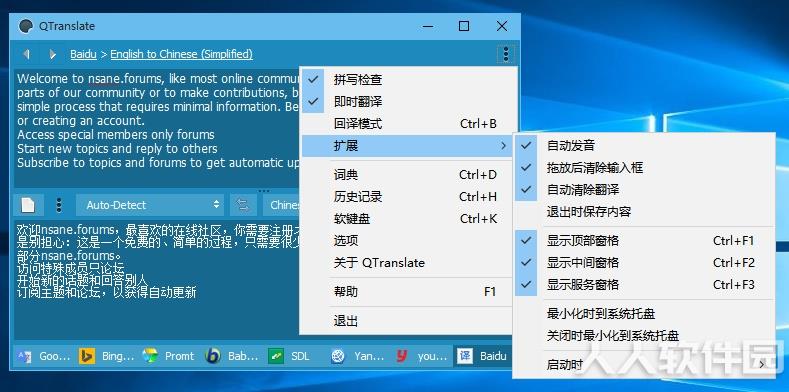This screenshot has height=392, width=789.
Task: Click the Baidu service link
Action: pos(84,54)
